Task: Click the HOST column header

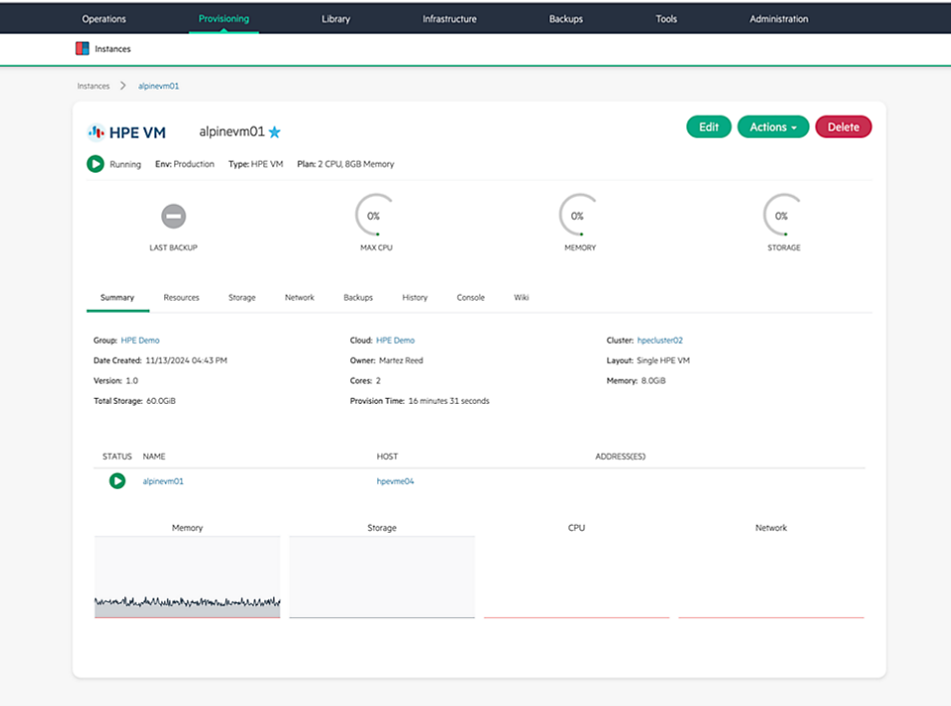Action: point(388,456)
